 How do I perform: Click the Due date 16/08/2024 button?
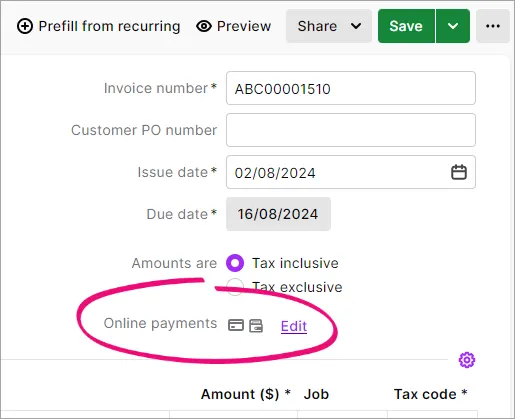(x=278, y=214)
